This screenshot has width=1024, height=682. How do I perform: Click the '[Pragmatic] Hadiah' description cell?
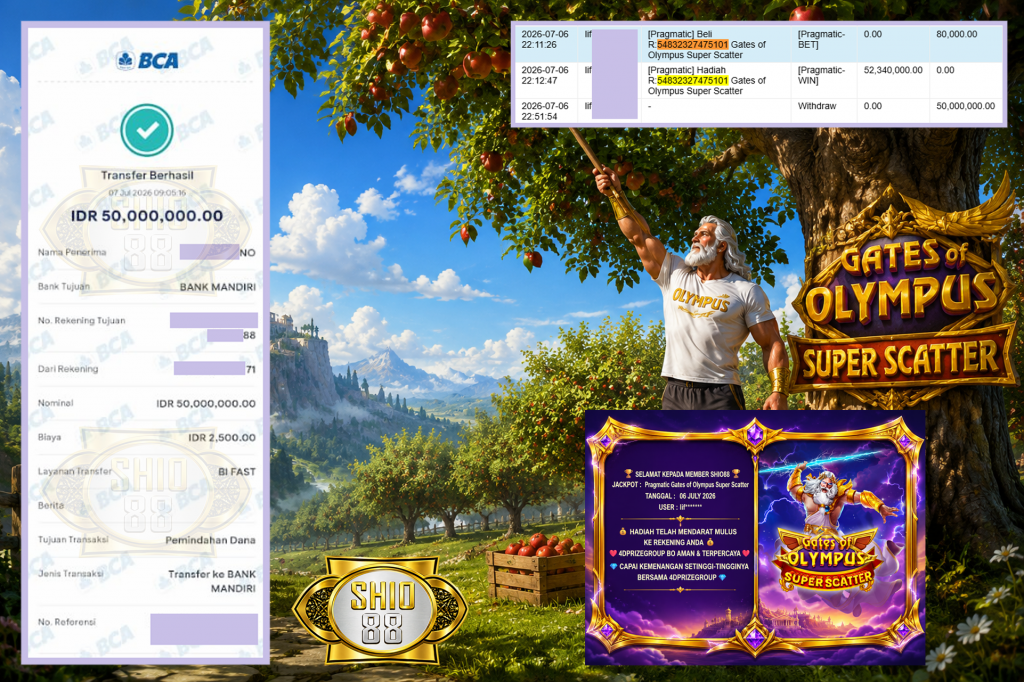coord(707,80)
